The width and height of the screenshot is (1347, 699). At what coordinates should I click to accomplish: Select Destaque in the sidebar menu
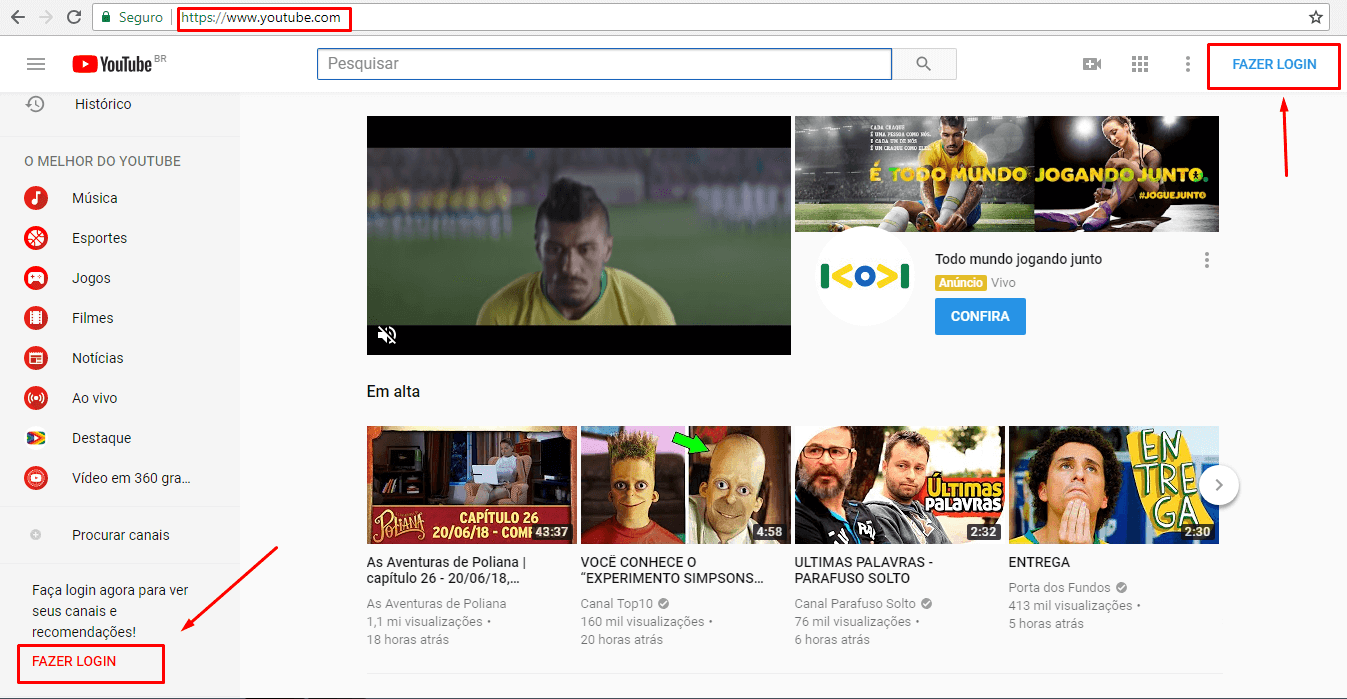point(100,437)
